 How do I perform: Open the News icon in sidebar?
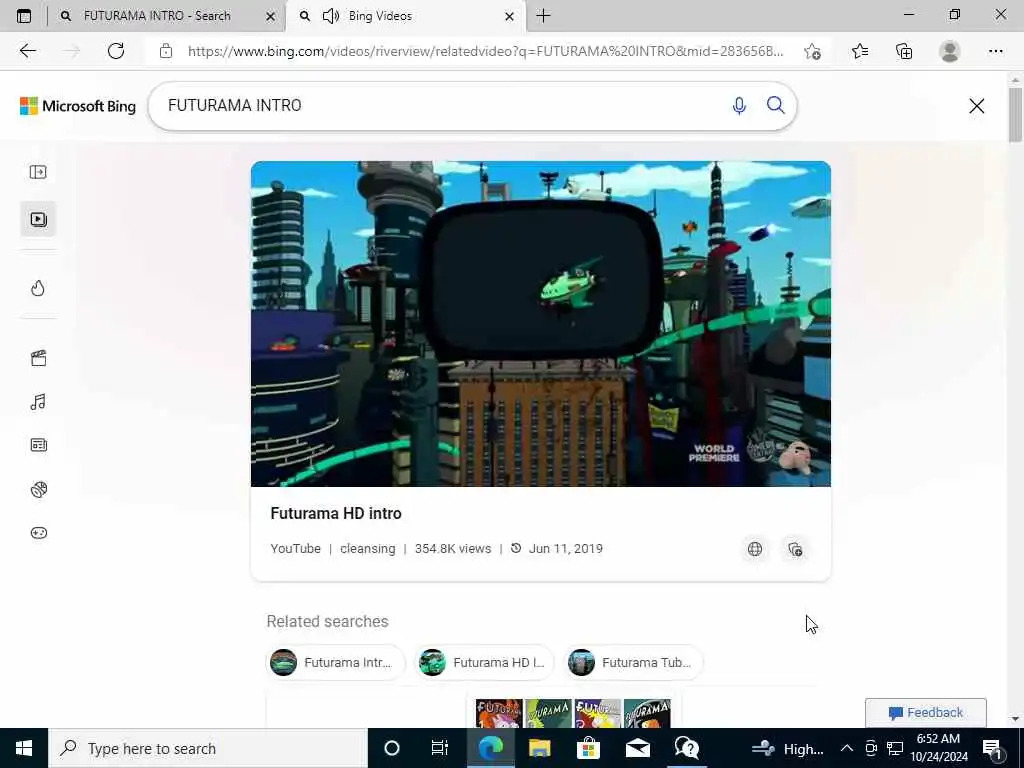tap(39, 445)
